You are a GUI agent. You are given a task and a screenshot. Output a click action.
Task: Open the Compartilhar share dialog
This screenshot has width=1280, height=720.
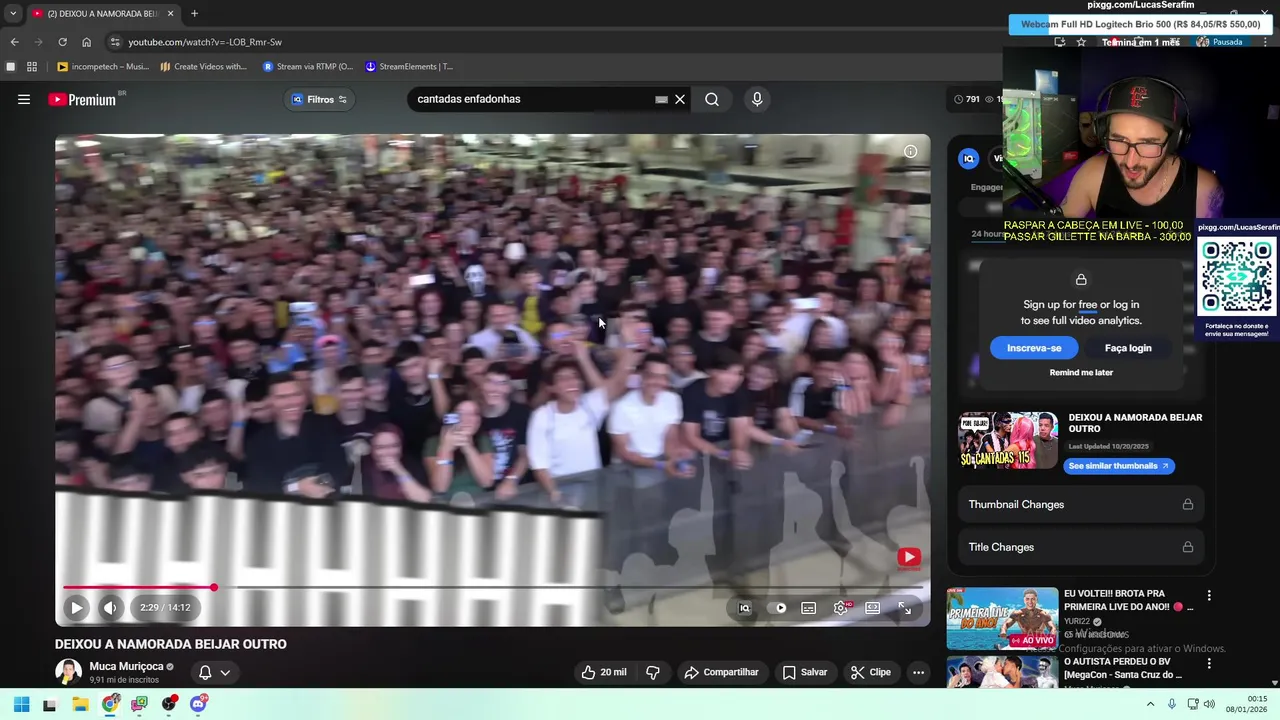[721, 672]
